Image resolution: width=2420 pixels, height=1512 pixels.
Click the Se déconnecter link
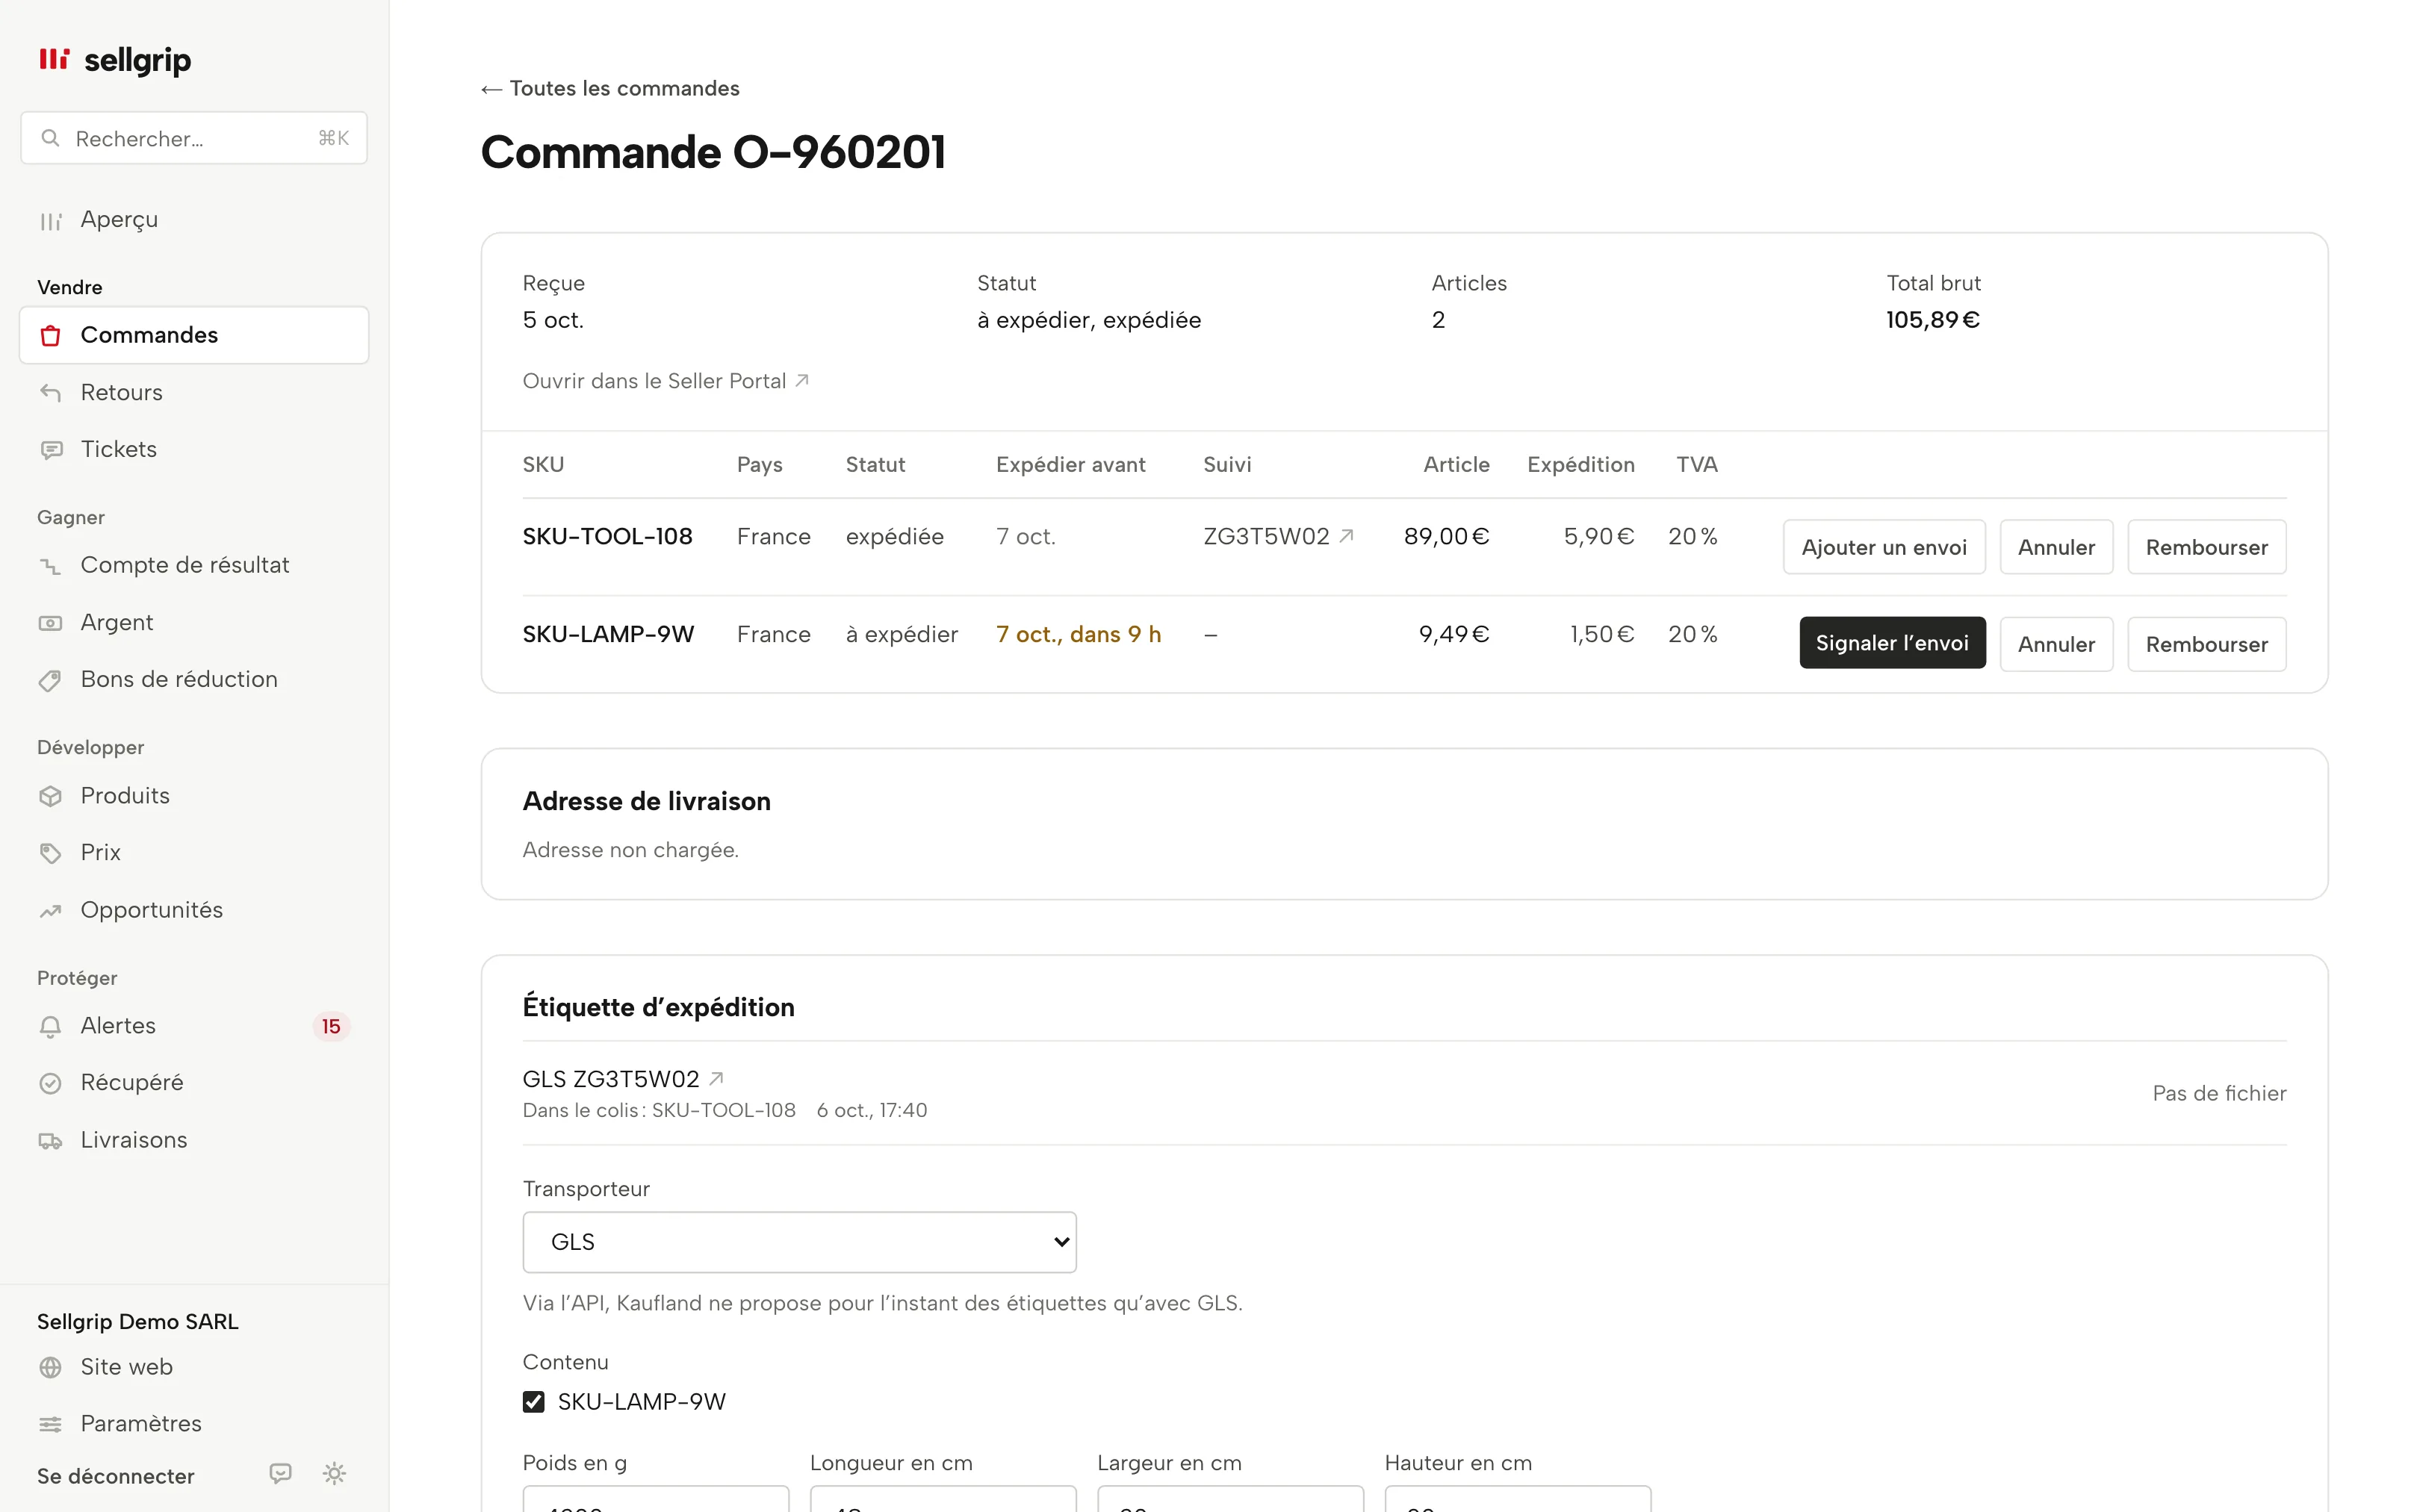[x=116, y=1476]
